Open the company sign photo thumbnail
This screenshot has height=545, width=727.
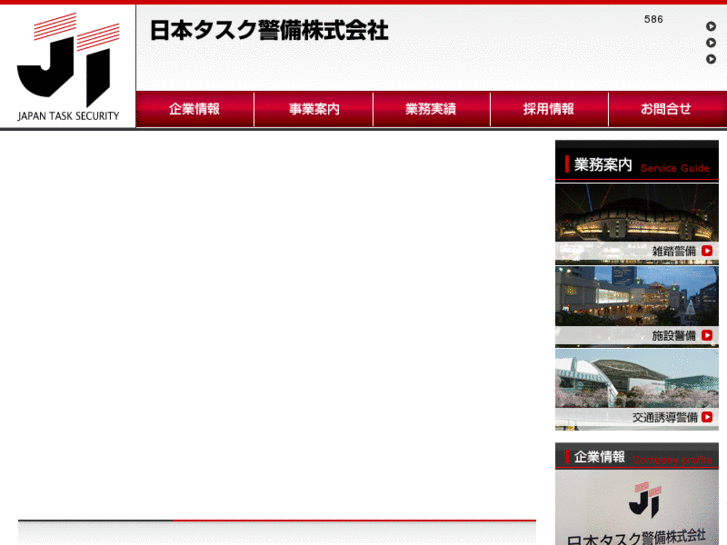[x=637, y=507]
